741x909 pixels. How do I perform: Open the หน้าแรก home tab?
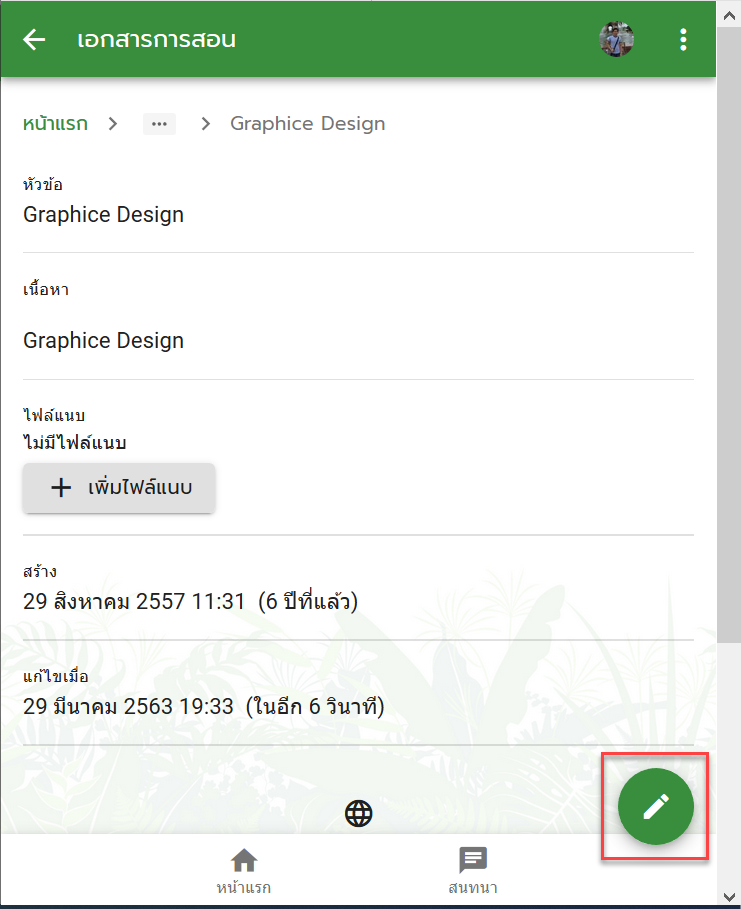pyautogui.click(x=244, y=870)
